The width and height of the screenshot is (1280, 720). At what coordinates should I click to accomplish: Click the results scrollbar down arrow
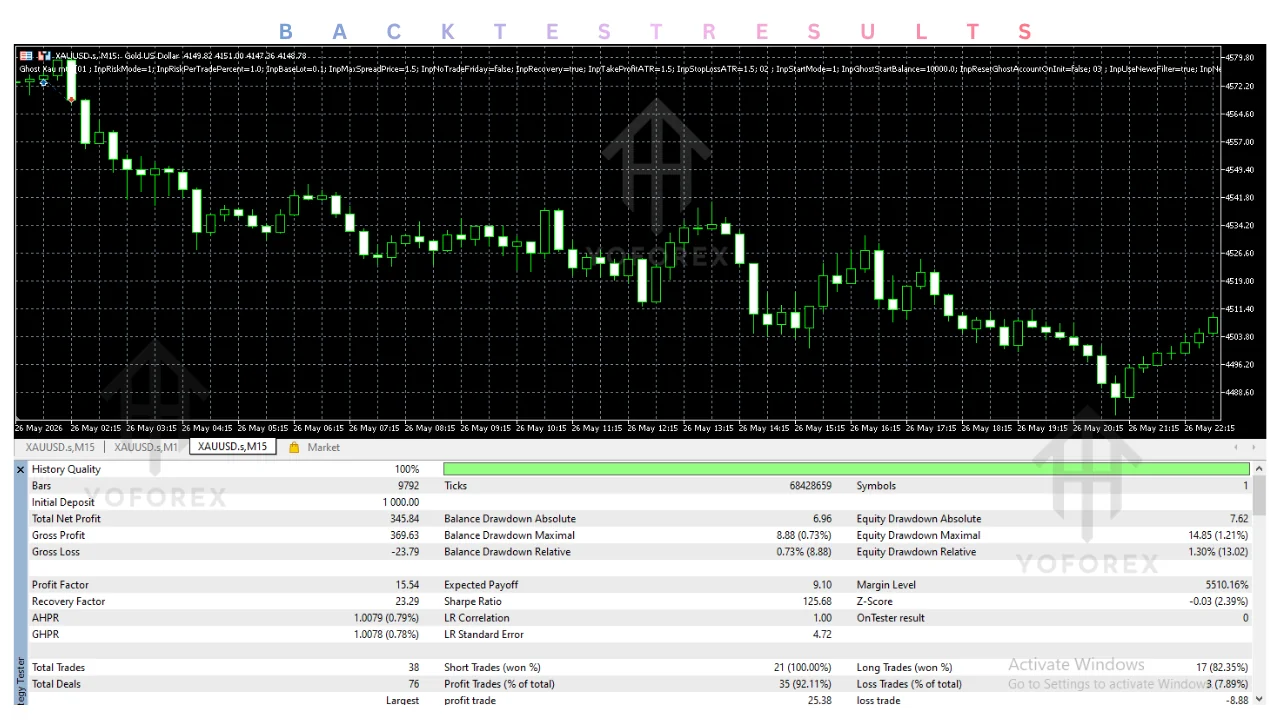coord(1259,699)
